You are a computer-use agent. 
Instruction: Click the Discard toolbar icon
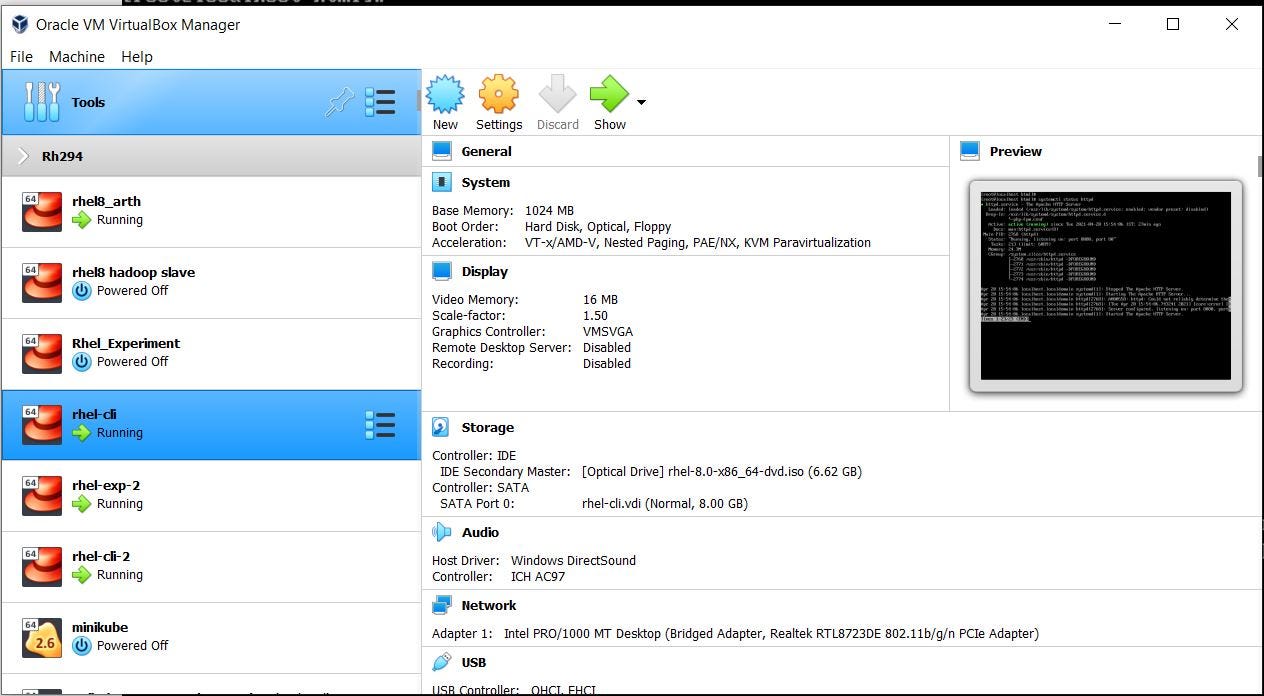tap(557, 94)
